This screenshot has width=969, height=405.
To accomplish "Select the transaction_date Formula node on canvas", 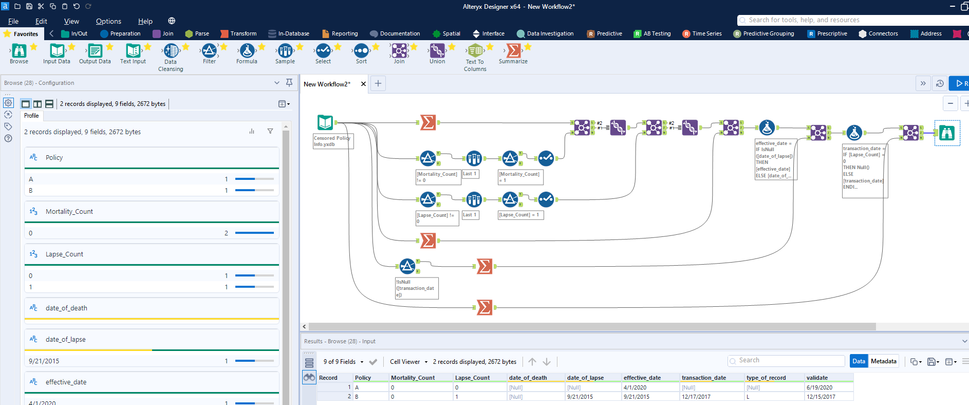I will pyautogui.click(x=855, y=132).
